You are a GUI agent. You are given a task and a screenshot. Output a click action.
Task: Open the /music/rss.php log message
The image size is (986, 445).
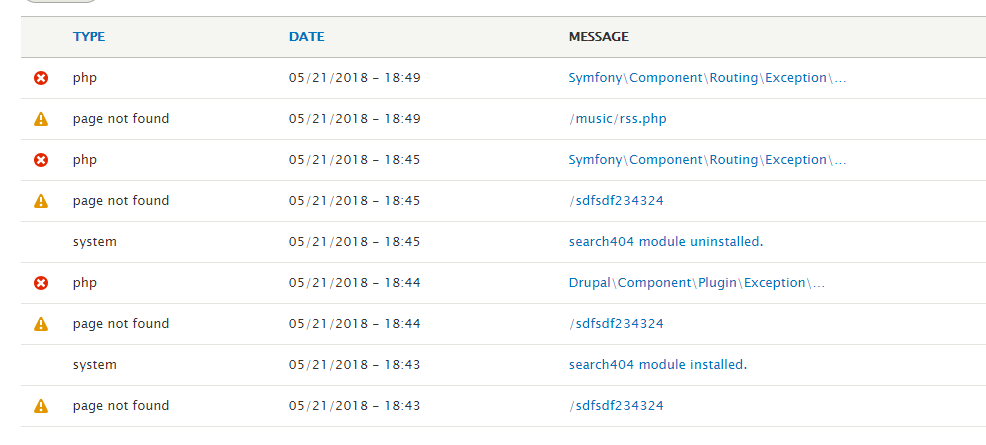click(617, 119)
